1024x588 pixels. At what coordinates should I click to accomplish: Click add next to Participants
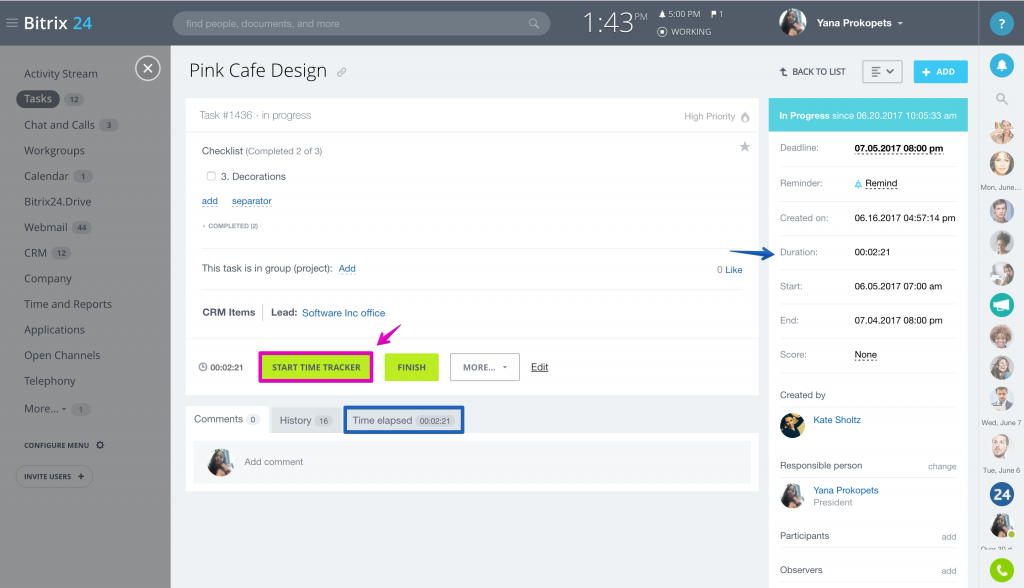[x=949, y=537]
